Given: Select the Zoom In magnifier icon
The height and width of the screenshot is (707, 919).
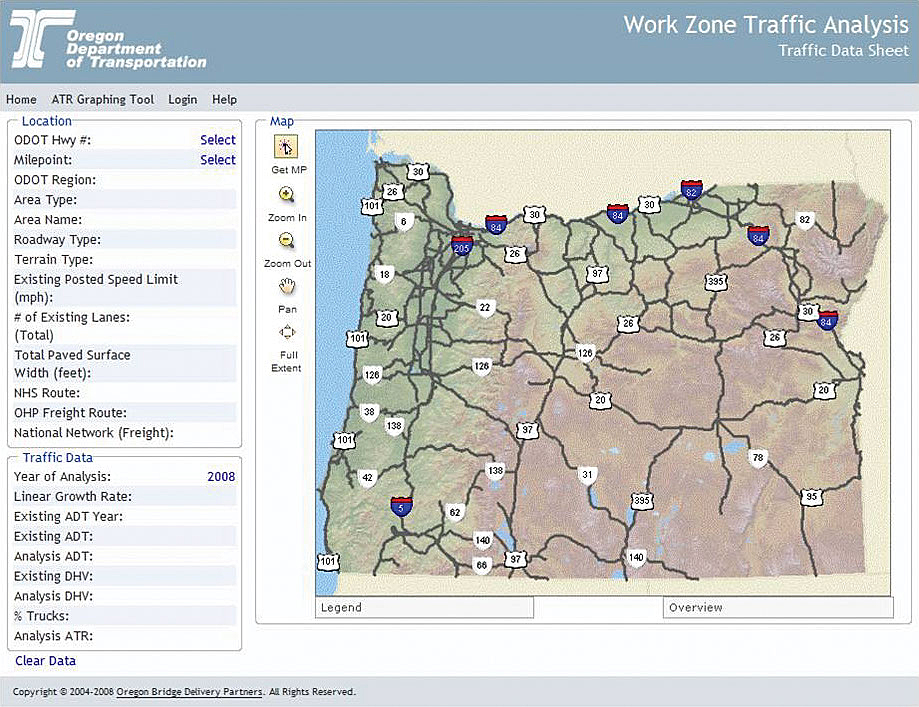Looking at the screenshot, I should pos(286,195).
